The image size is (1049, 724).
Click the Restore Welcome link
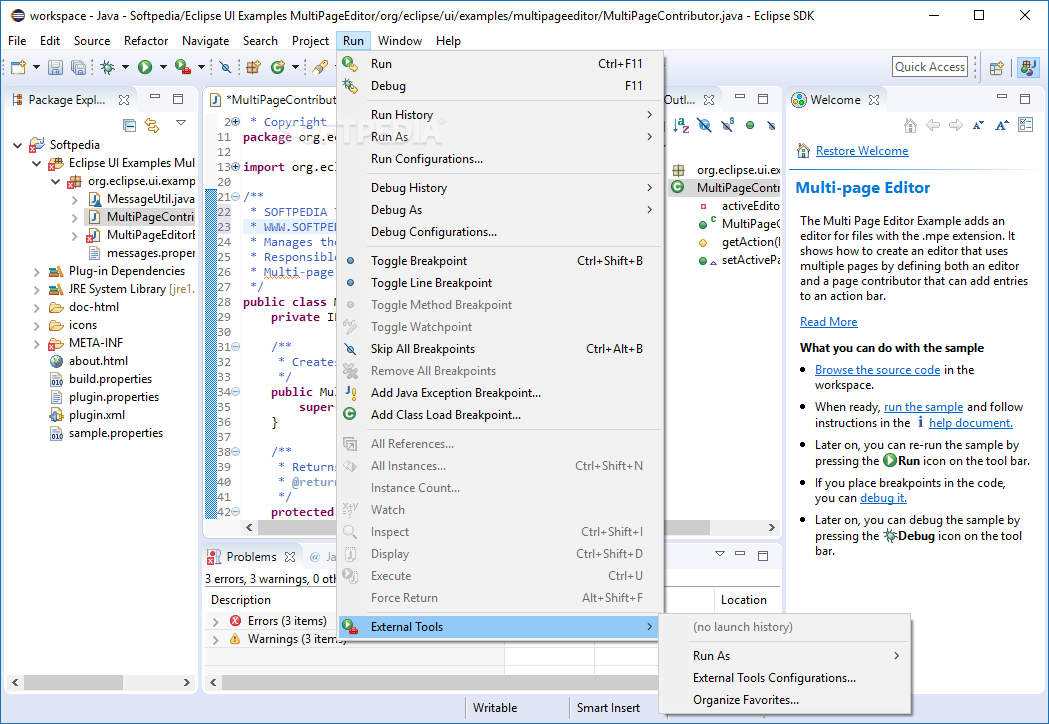862,151
